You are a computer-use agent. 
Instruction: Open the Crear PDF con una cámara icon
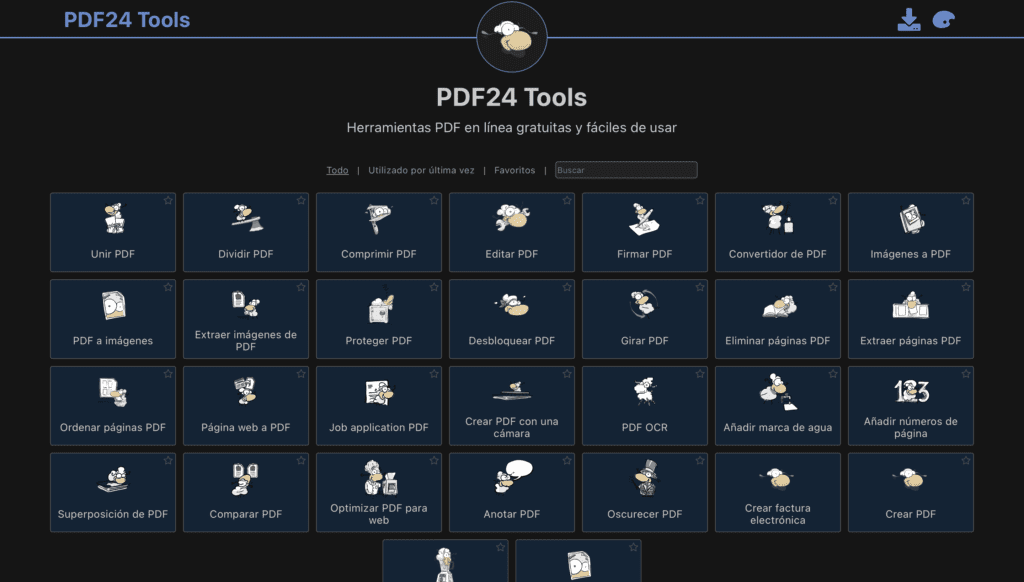click(512, 391)
